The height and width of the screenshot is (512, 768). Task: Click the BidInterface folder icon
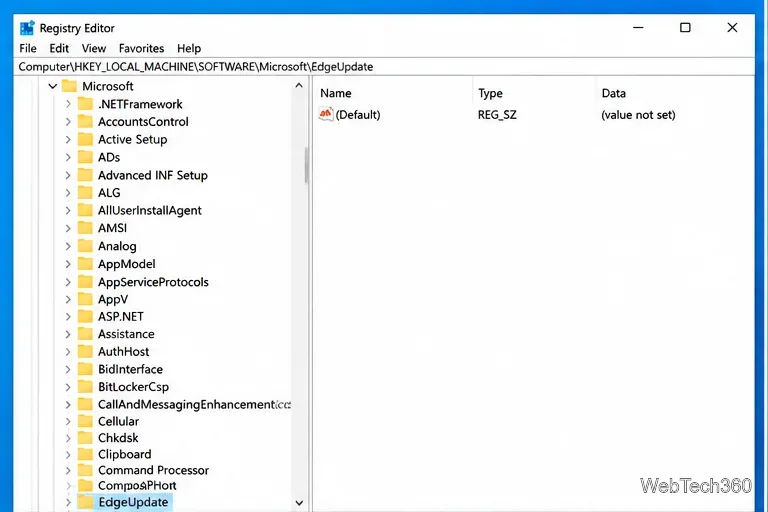(85, 369)
